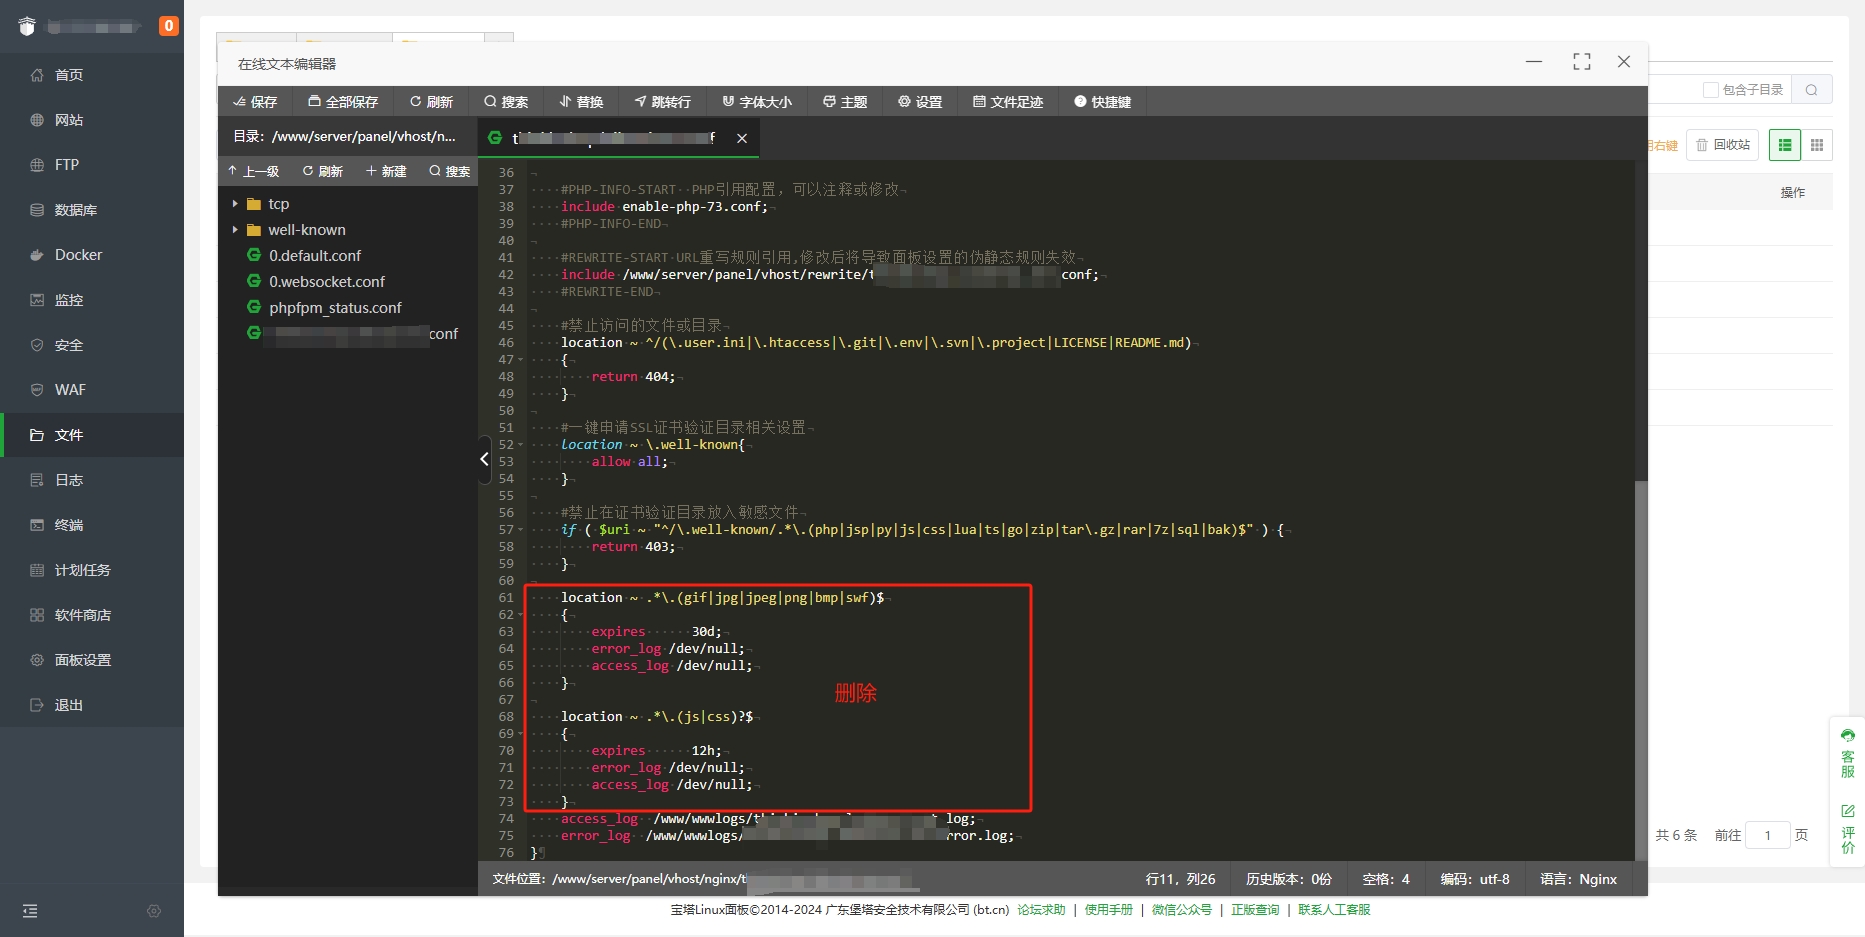Go up one directory level
The width and height of the screenshot is (1865, 937).
253,171
